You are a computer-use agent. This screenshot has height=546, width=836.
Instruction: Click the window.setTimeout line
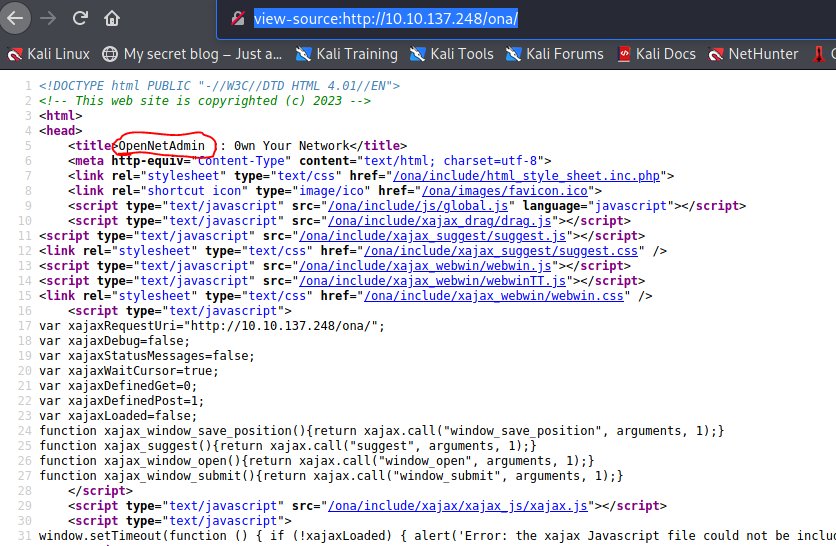(x=437, y=535)
